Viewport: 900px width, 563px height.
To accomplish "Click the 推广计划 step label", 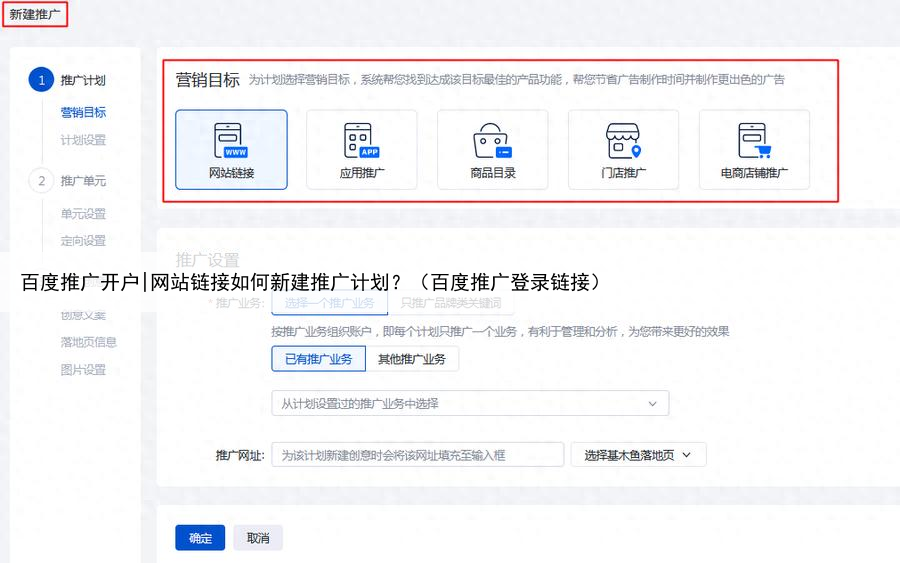I will (83, 80).
